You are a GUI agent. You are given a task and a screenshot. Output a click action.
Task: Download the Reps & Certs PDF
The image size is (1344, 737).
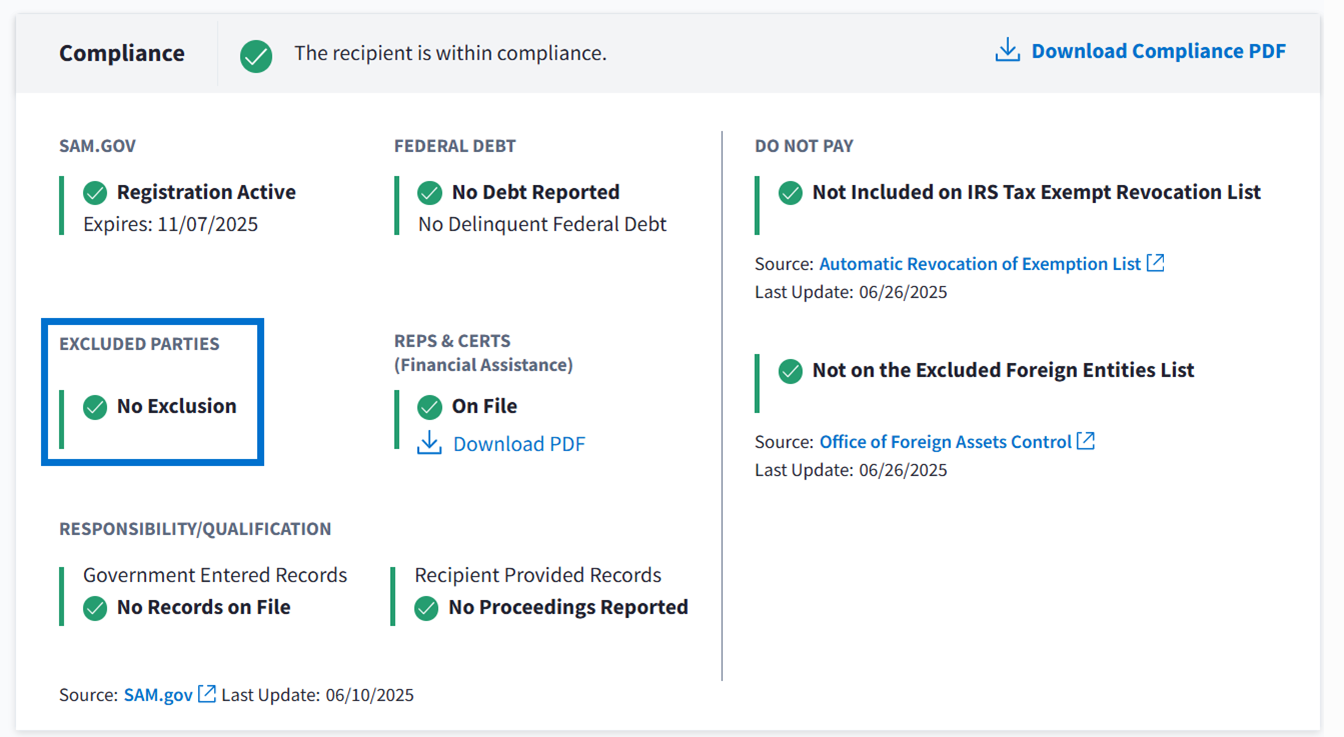click(518, 444)
